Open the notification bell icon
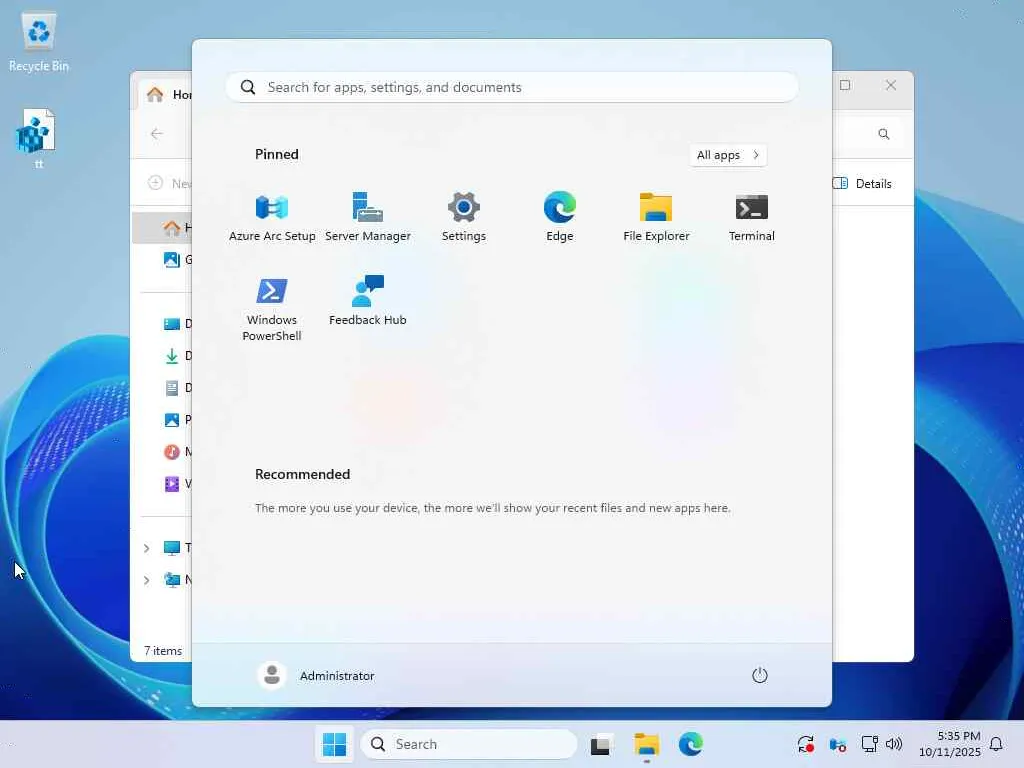Screen dimensions: 1024x768 [996, 744]
